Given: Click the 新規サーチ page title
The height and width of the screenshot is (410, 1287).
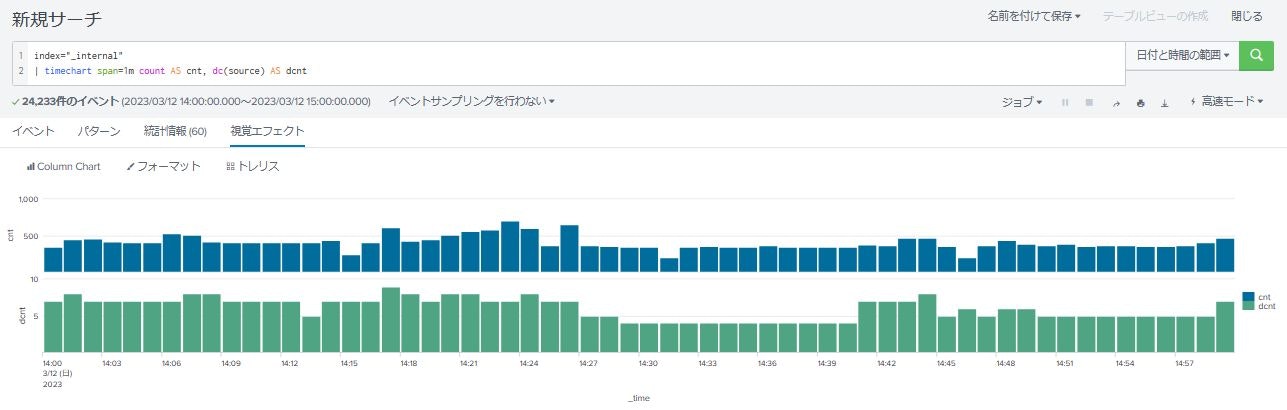Looking at the screenshot, I should coord(57,19).
